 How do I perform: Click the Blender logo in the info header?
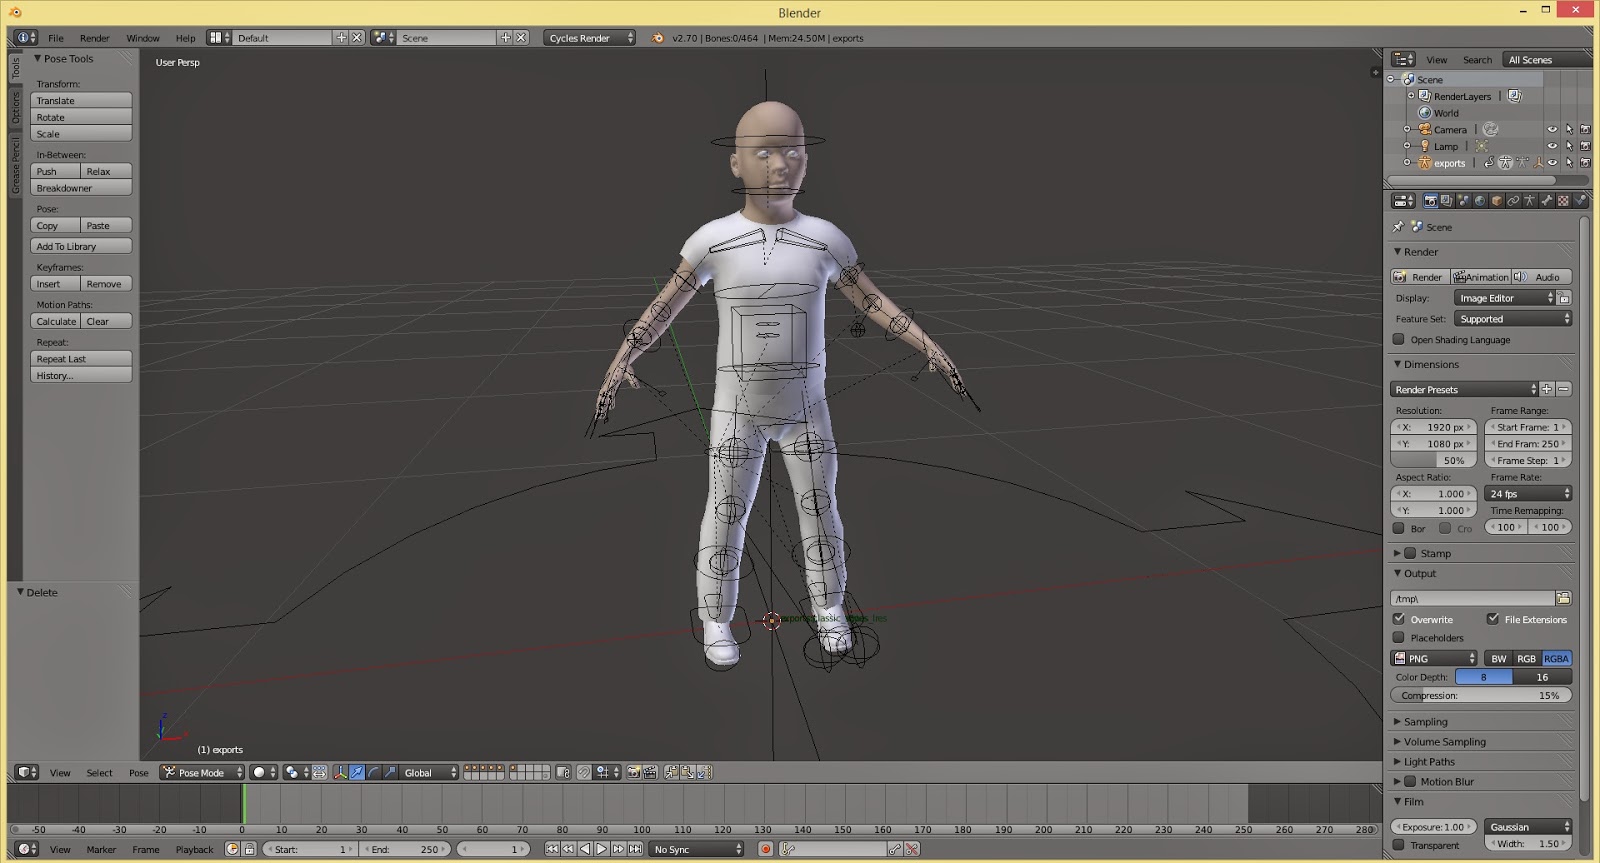[x=657, y=38]
